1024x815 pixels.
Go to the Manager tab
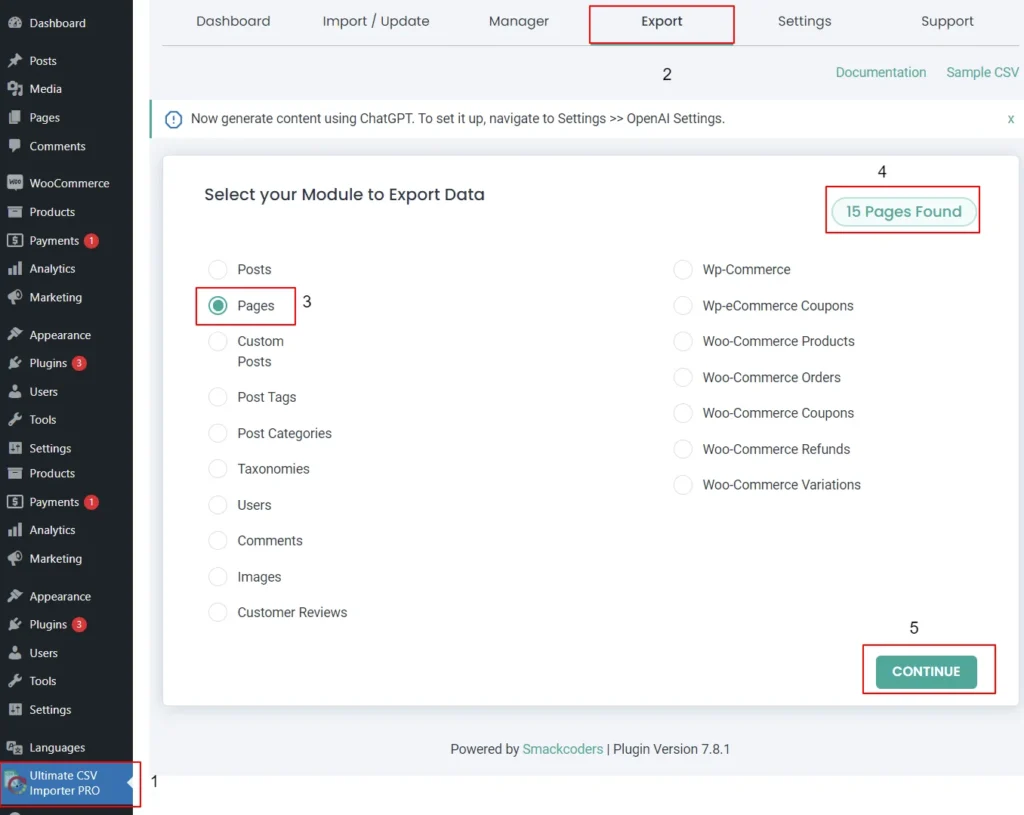pyautogui.click(x=519, y=21)
